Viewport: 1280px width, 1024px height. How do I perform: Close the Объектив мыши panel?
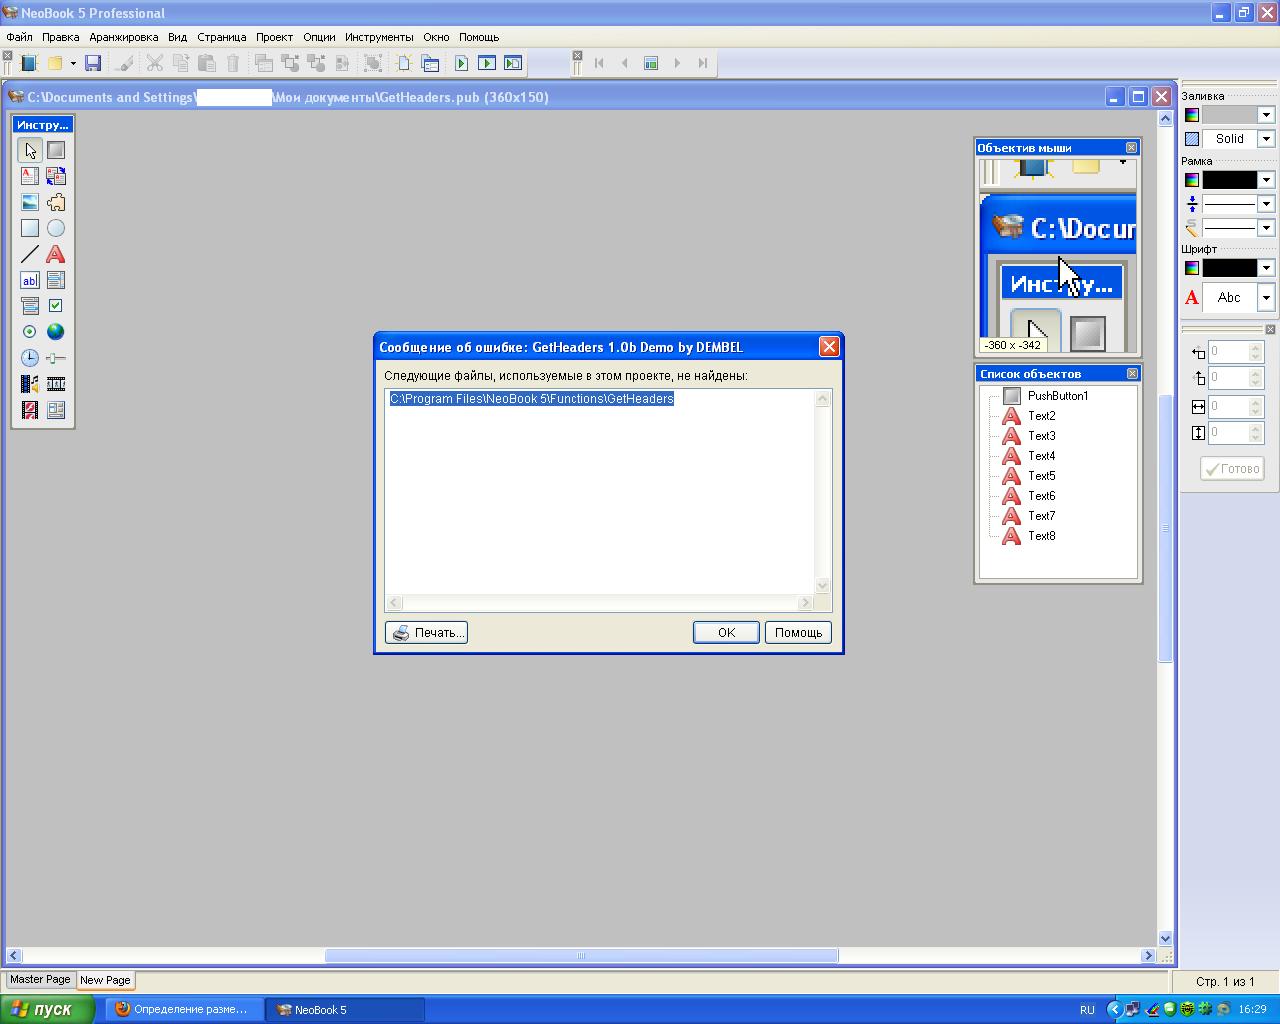tap(1131, 147)
